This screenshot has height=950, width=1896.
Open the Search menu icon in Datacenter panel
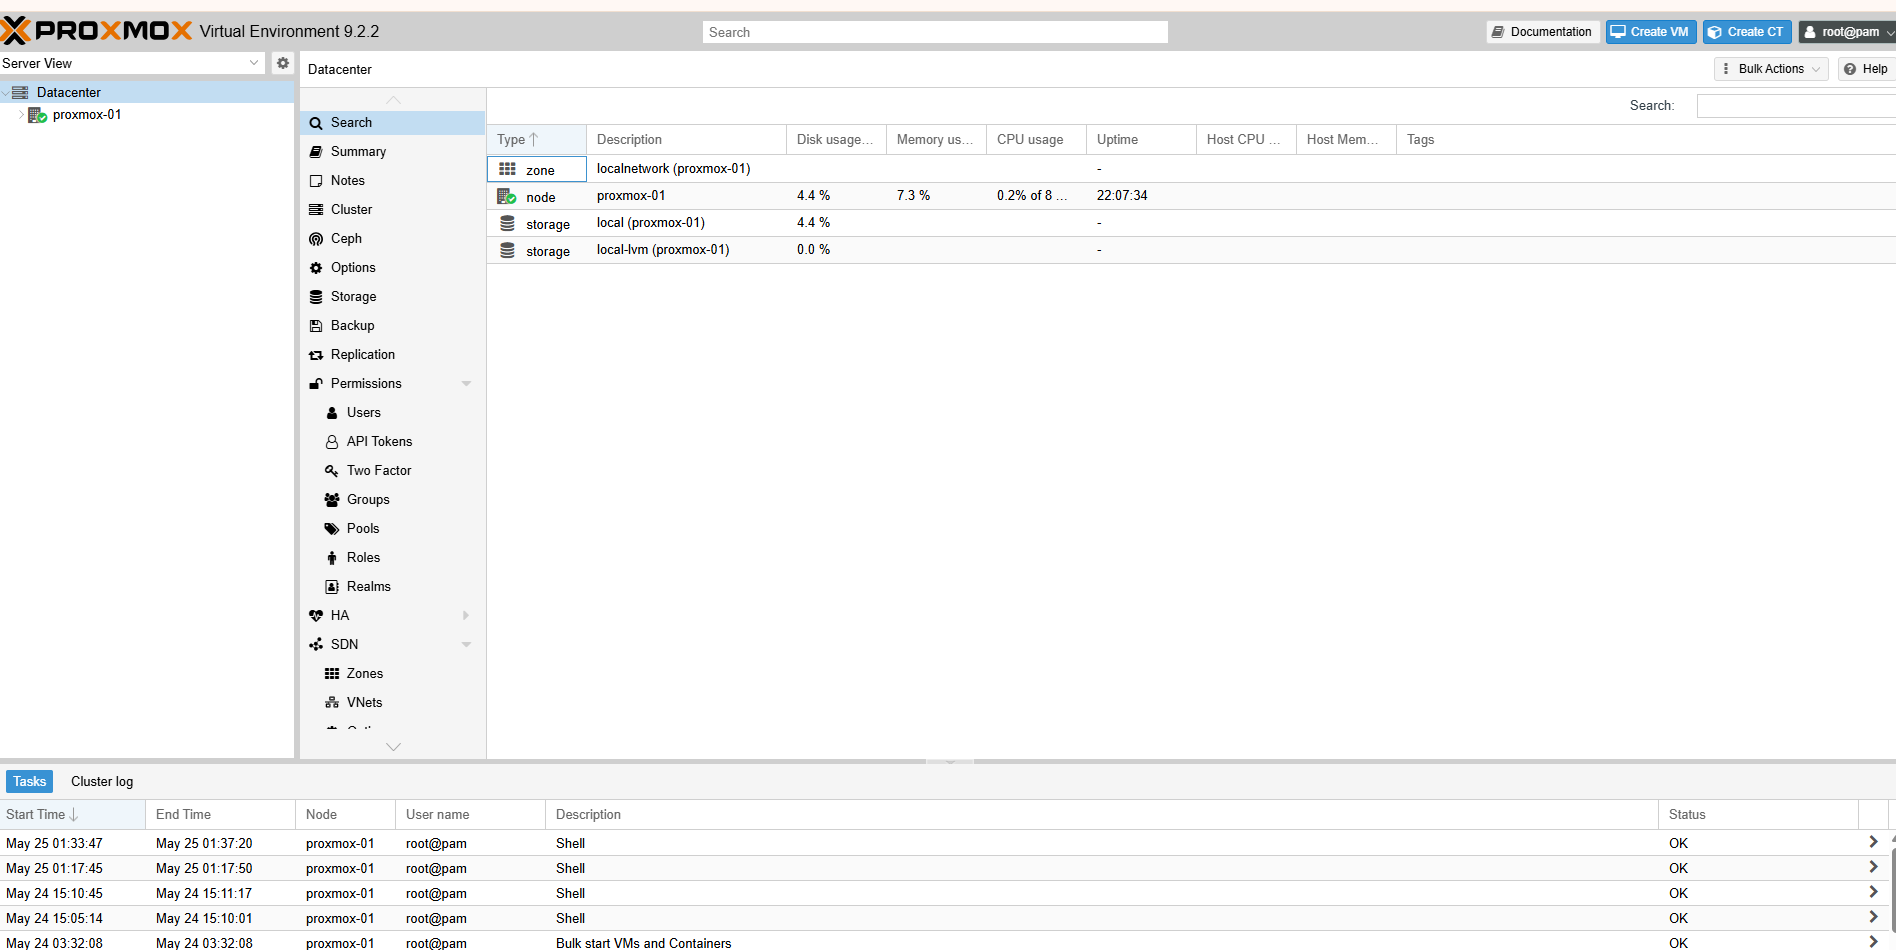tap(316, 123)
